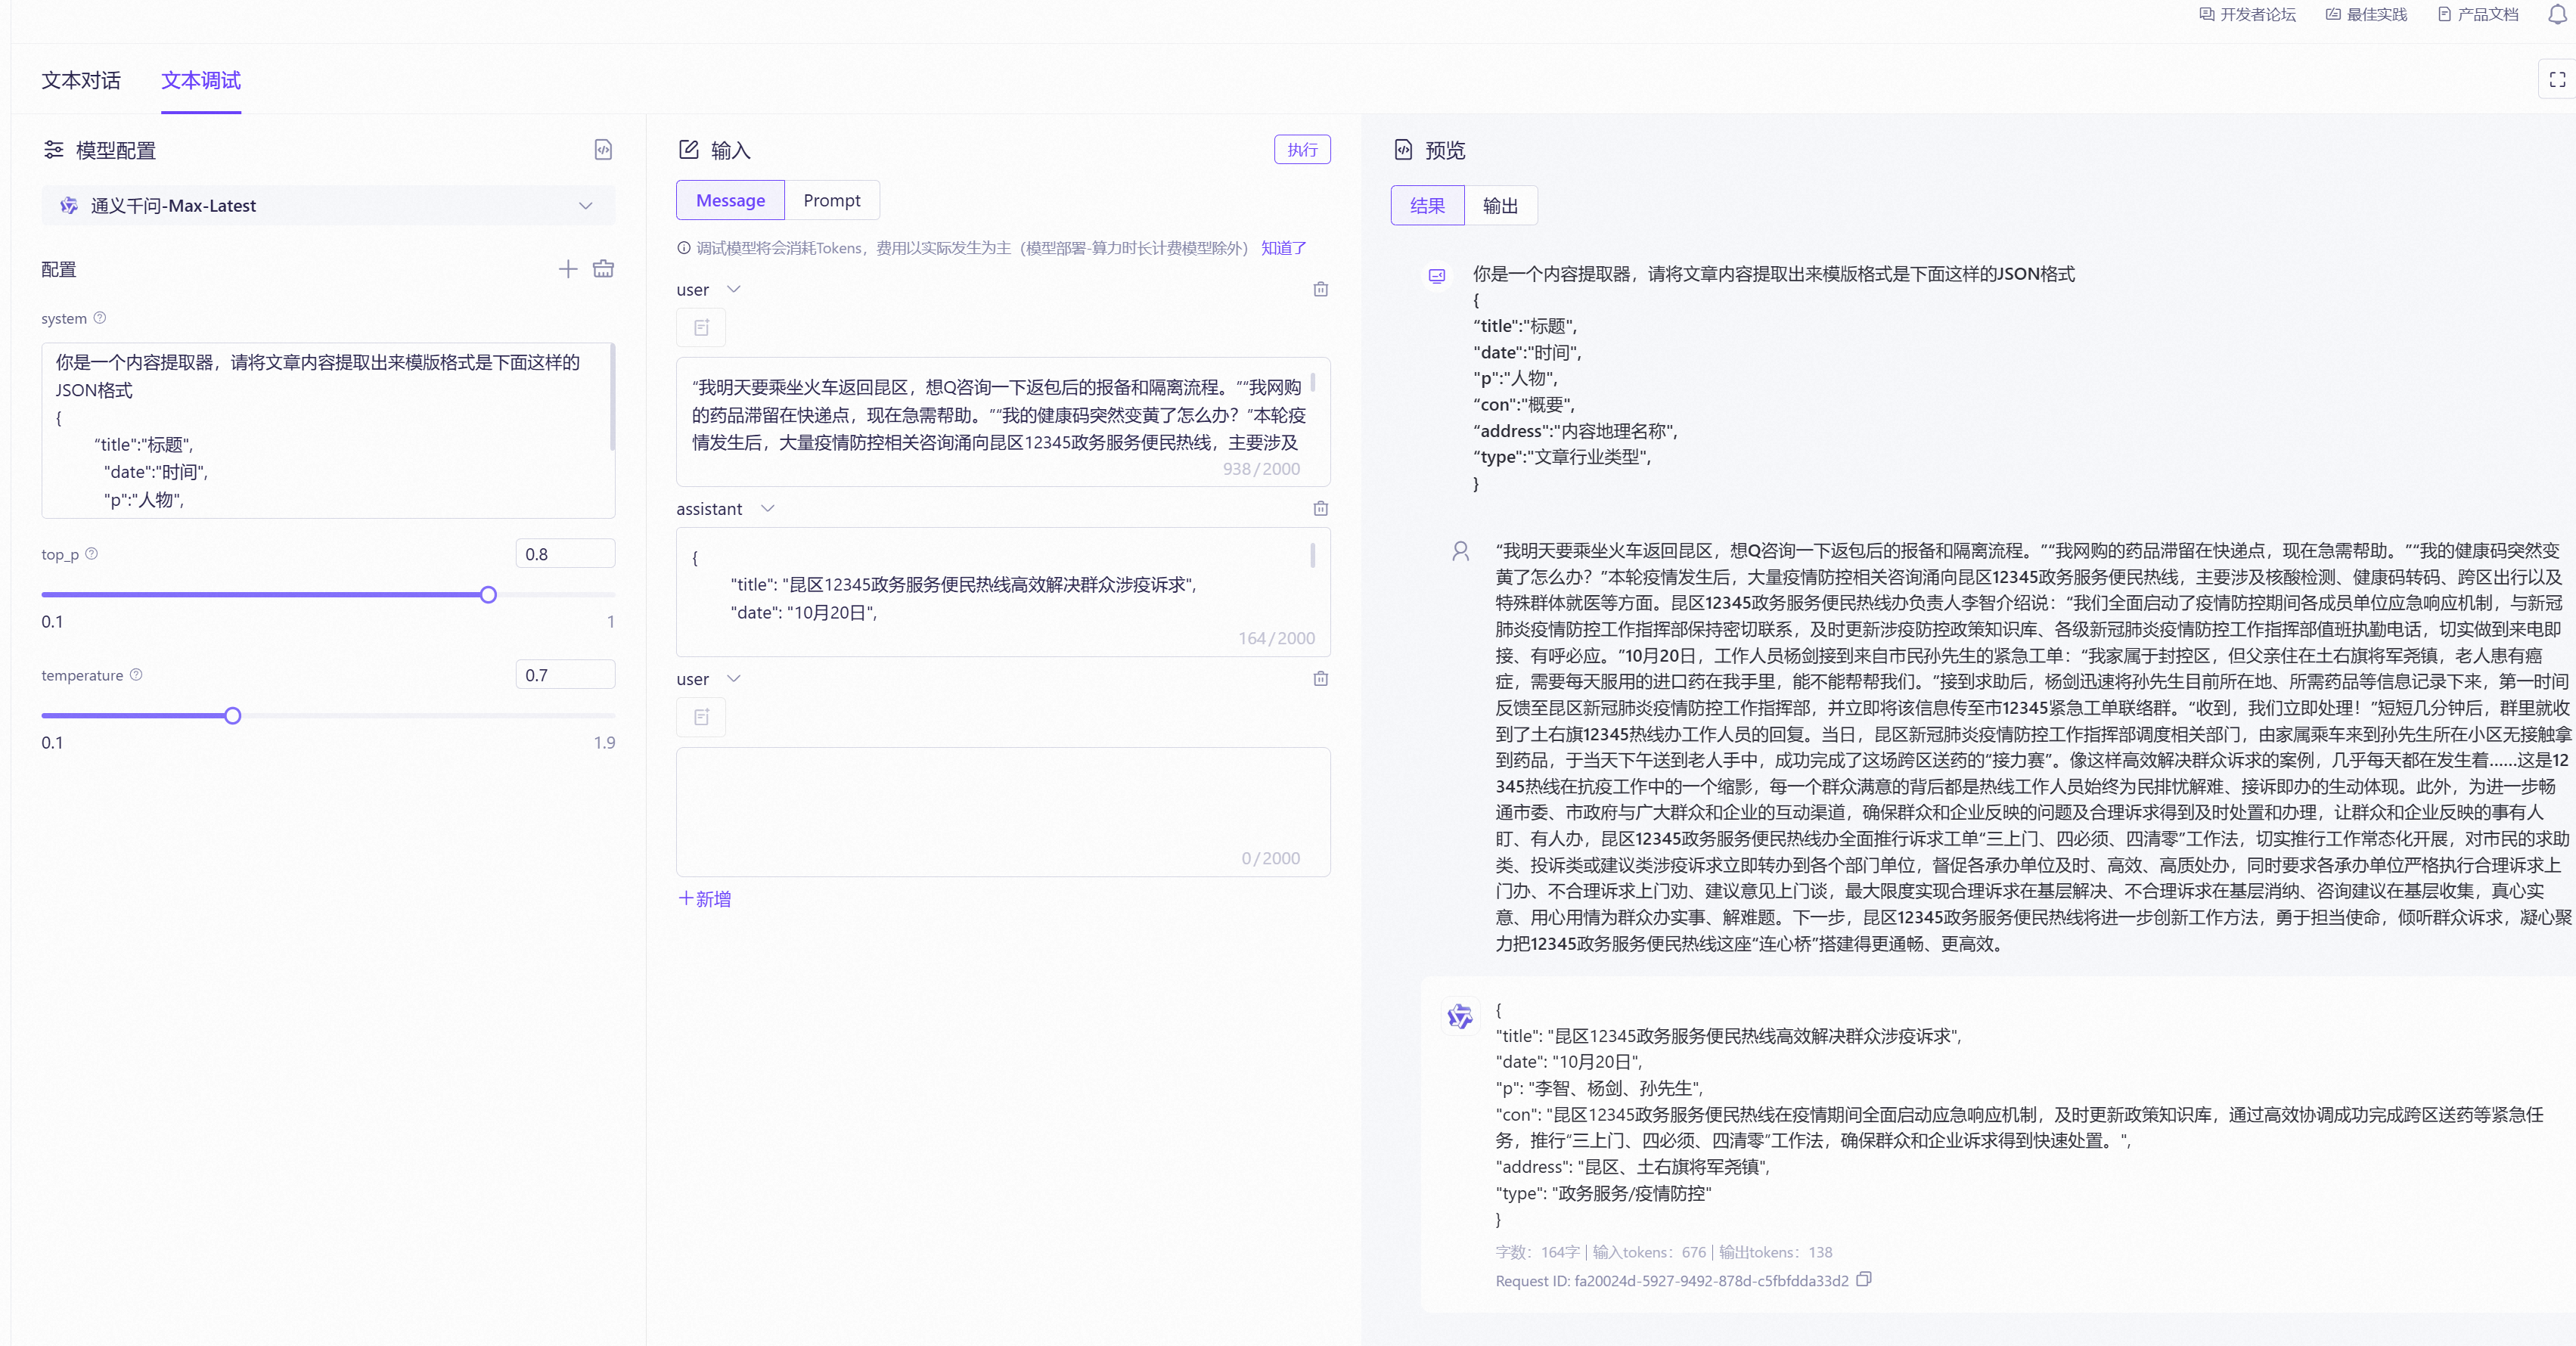
Task: Delete the assistant message with trash icon
Action: click(1320, 509)
